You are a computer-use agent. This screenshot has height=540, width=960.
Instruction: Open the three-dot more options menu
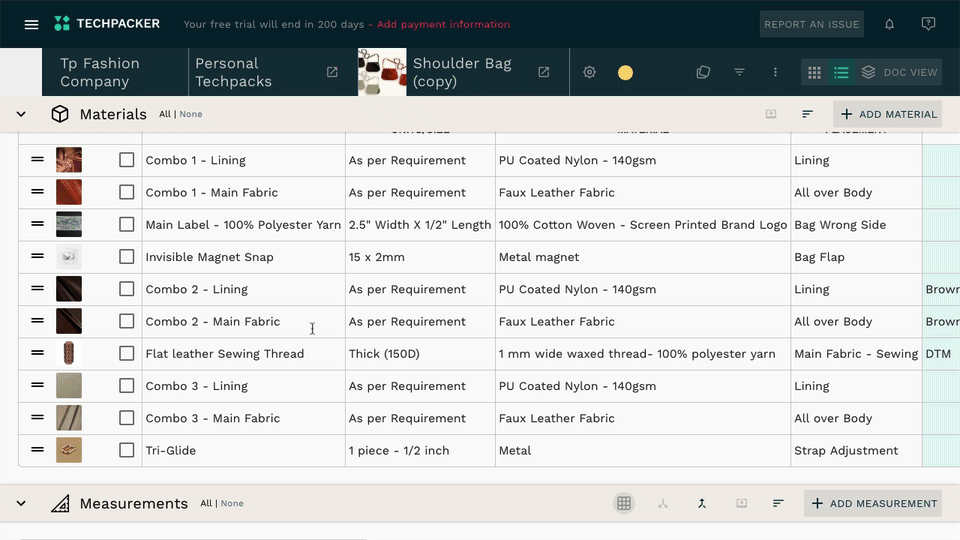point(775,72)
